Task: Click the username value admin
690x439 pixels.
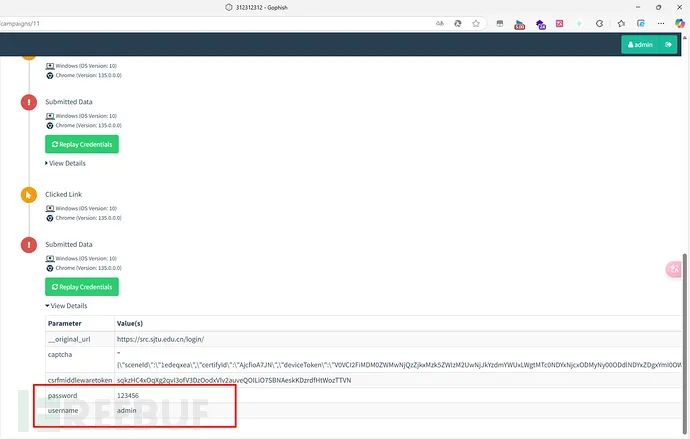Action: click(x=126, y=410)
